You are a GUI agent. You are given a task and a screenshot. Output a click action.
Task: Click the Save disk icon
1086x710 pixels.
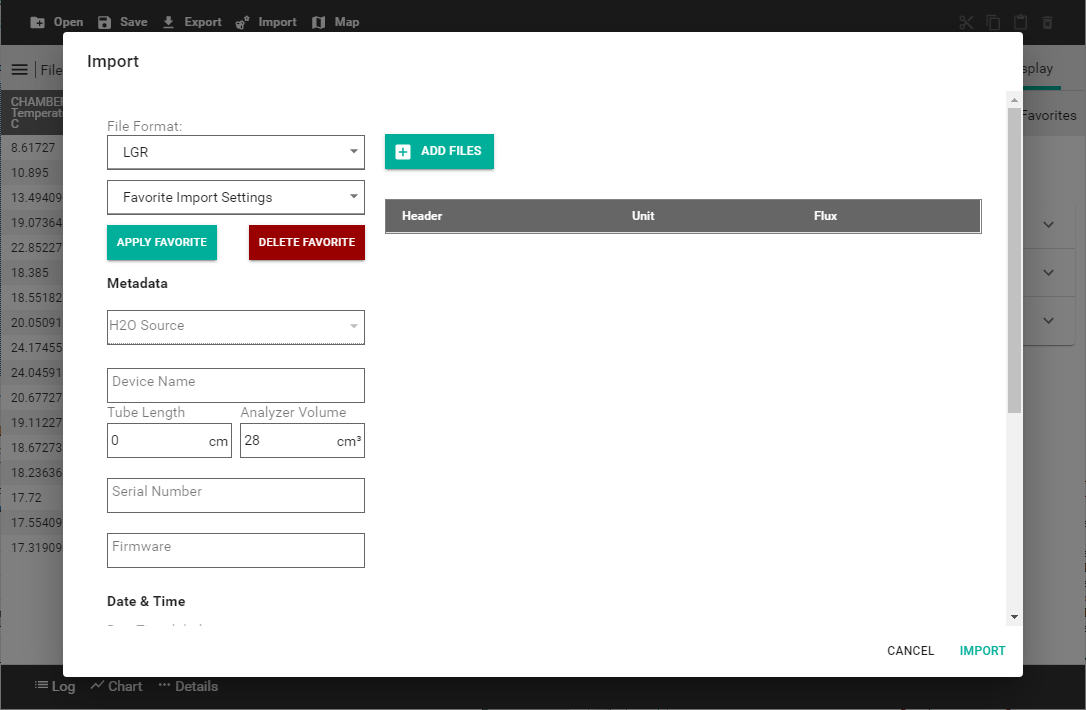pyautogui.click(x=105, y=22)
